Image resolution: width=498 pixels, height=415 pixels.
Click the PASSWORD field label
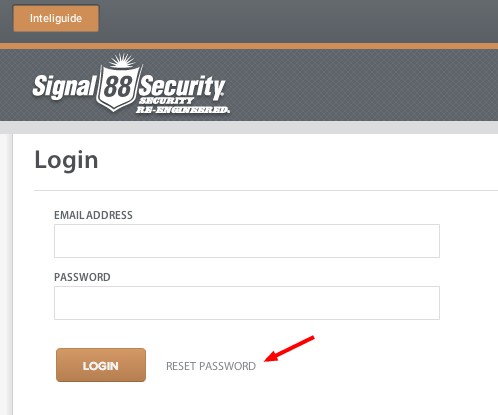pyautogui.click(x=82, y=277)
